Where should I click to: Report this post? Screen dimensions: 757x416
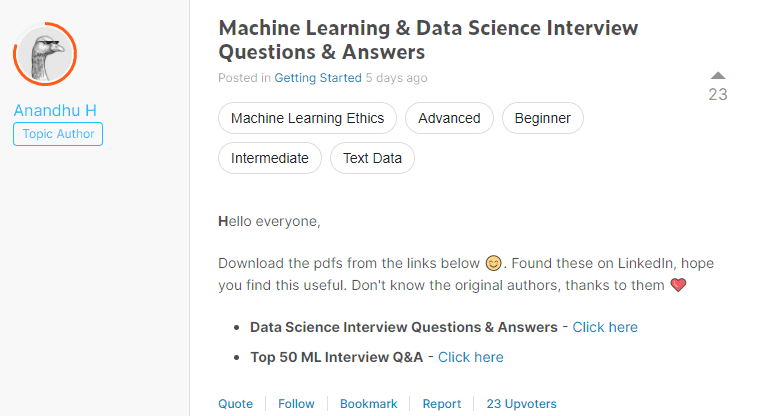[442, 404]
